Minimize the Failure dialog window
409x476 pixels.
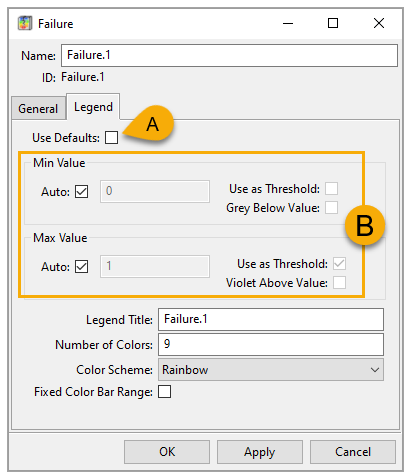pyautogui.click(x=288, y=24)
